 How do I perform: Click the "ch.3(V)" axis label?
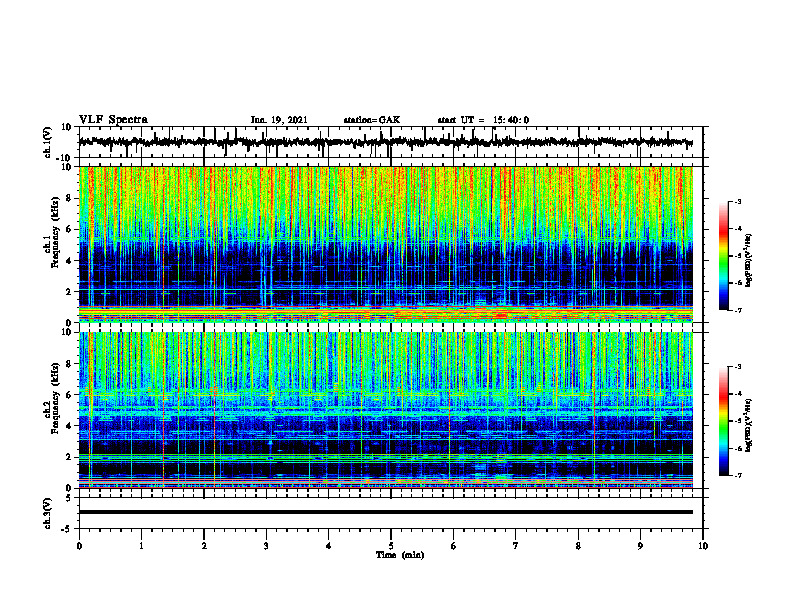click(x=48, y=513)
